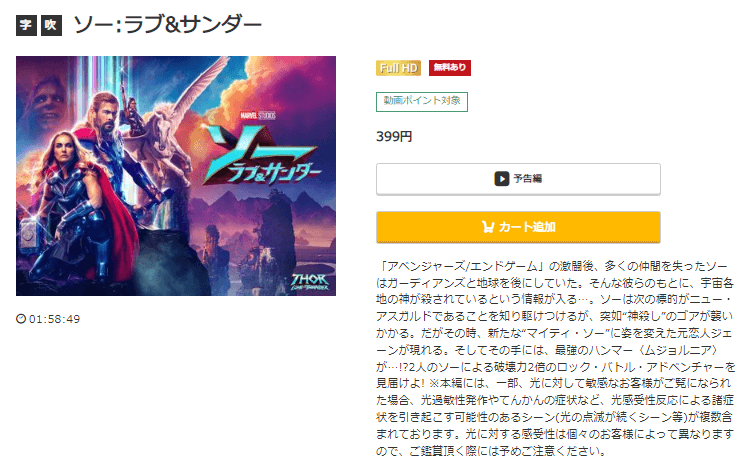Click the Marvel Studios logo on poster
Screen dimensions: 749x467
(x=258, y=116)
